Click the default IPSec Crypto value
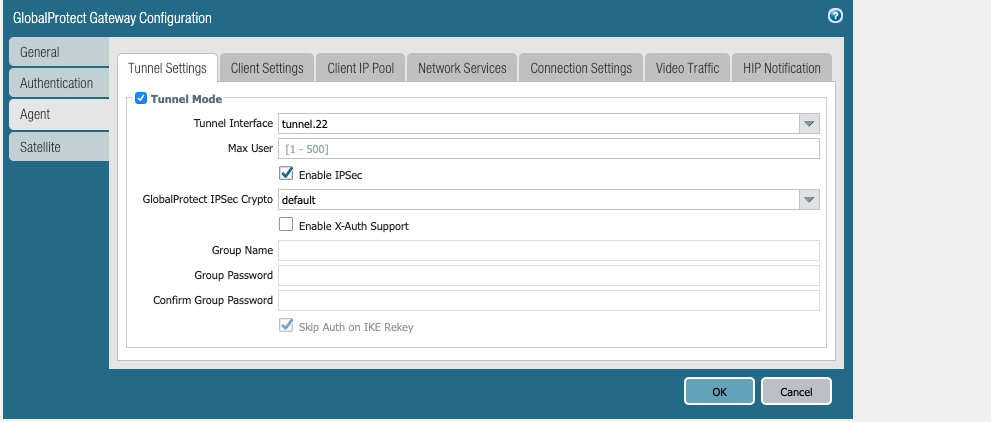991x422 pixels. pyautogui.click(x=539, y=200)
